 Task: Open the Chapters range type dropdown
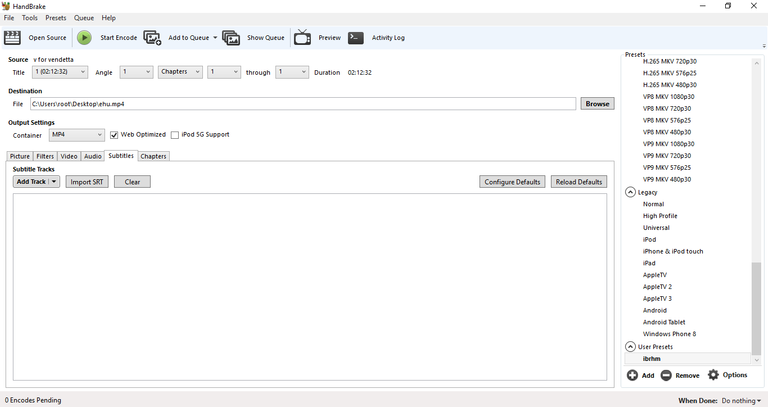tap(180, 72)
